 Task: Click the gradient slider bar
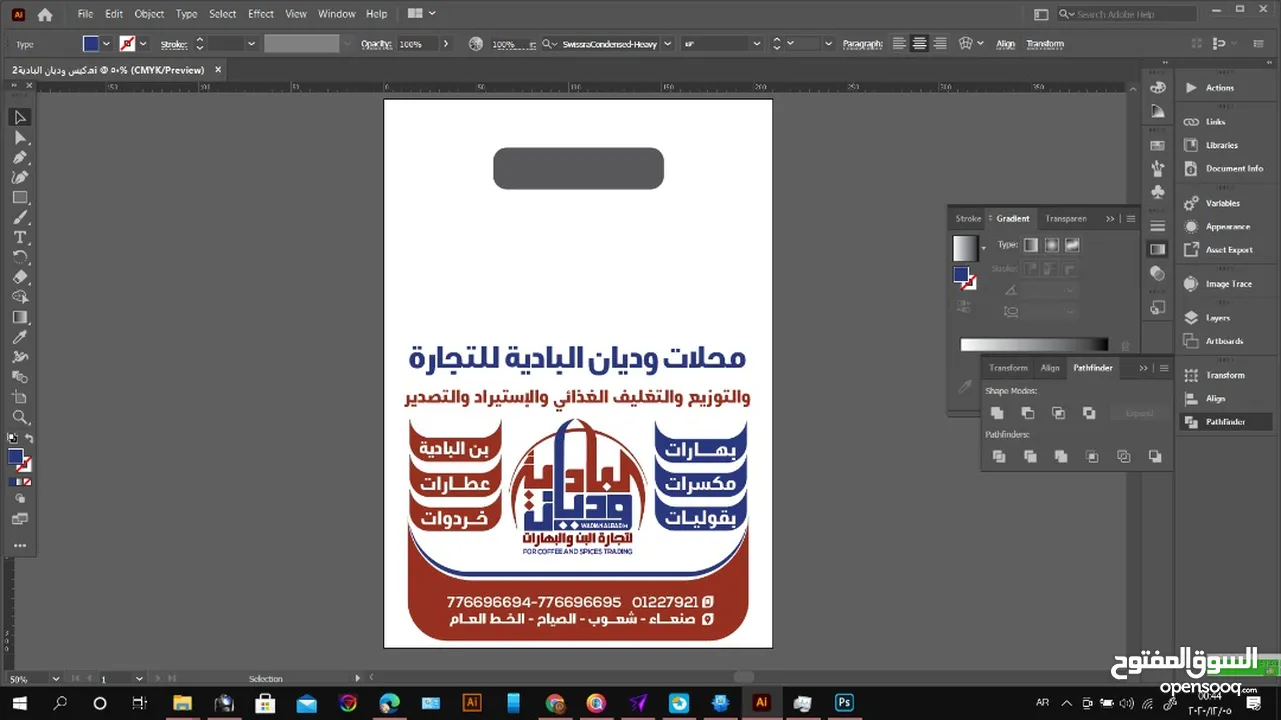click(1034, 344)
